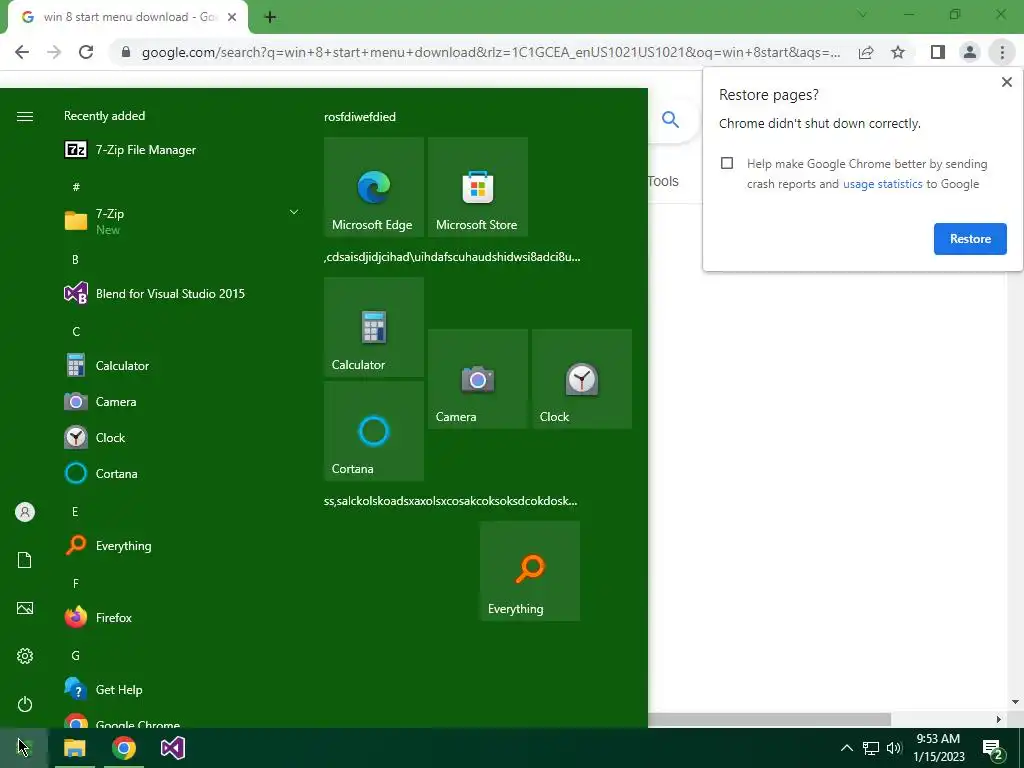
Task: Click the Clock tile
Action: 582,379
